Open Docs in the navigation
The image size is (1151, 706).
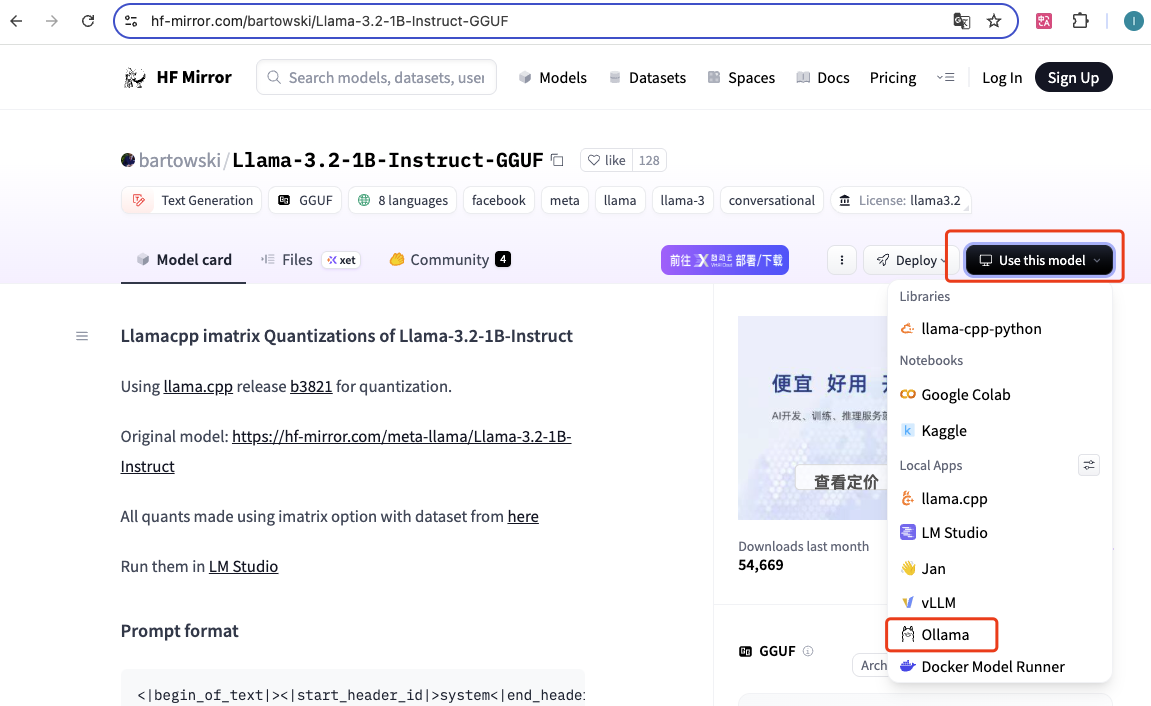tap(823, 78)
